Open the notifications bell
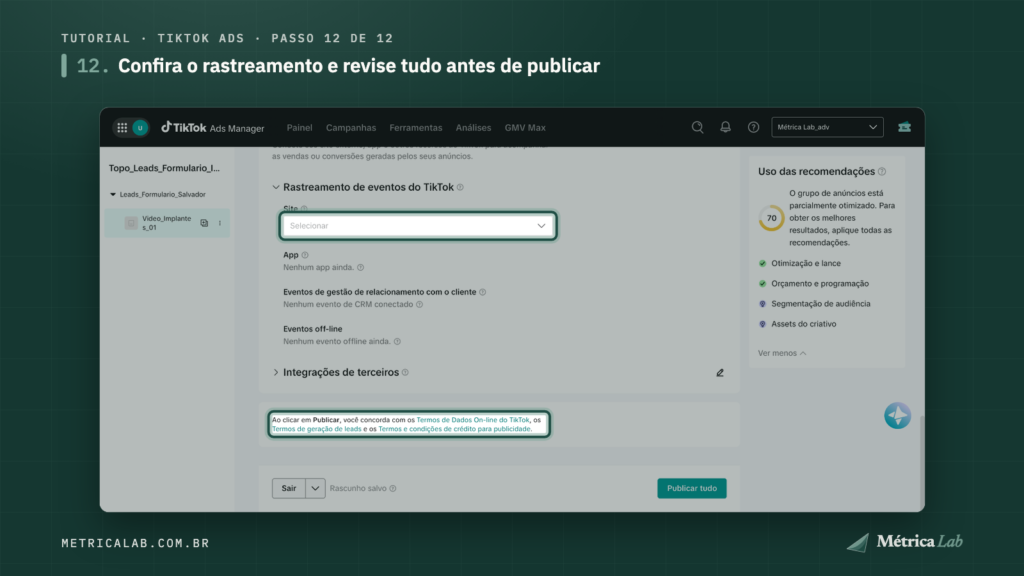The width and height of the screenshot is (1024, 576). point(726,127)
